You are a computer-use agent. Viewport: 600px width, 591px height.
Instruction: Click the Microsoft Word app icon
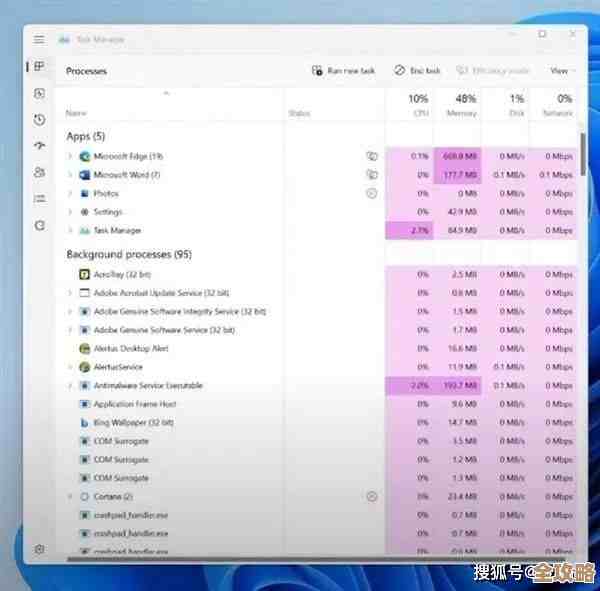pos(85,175)
